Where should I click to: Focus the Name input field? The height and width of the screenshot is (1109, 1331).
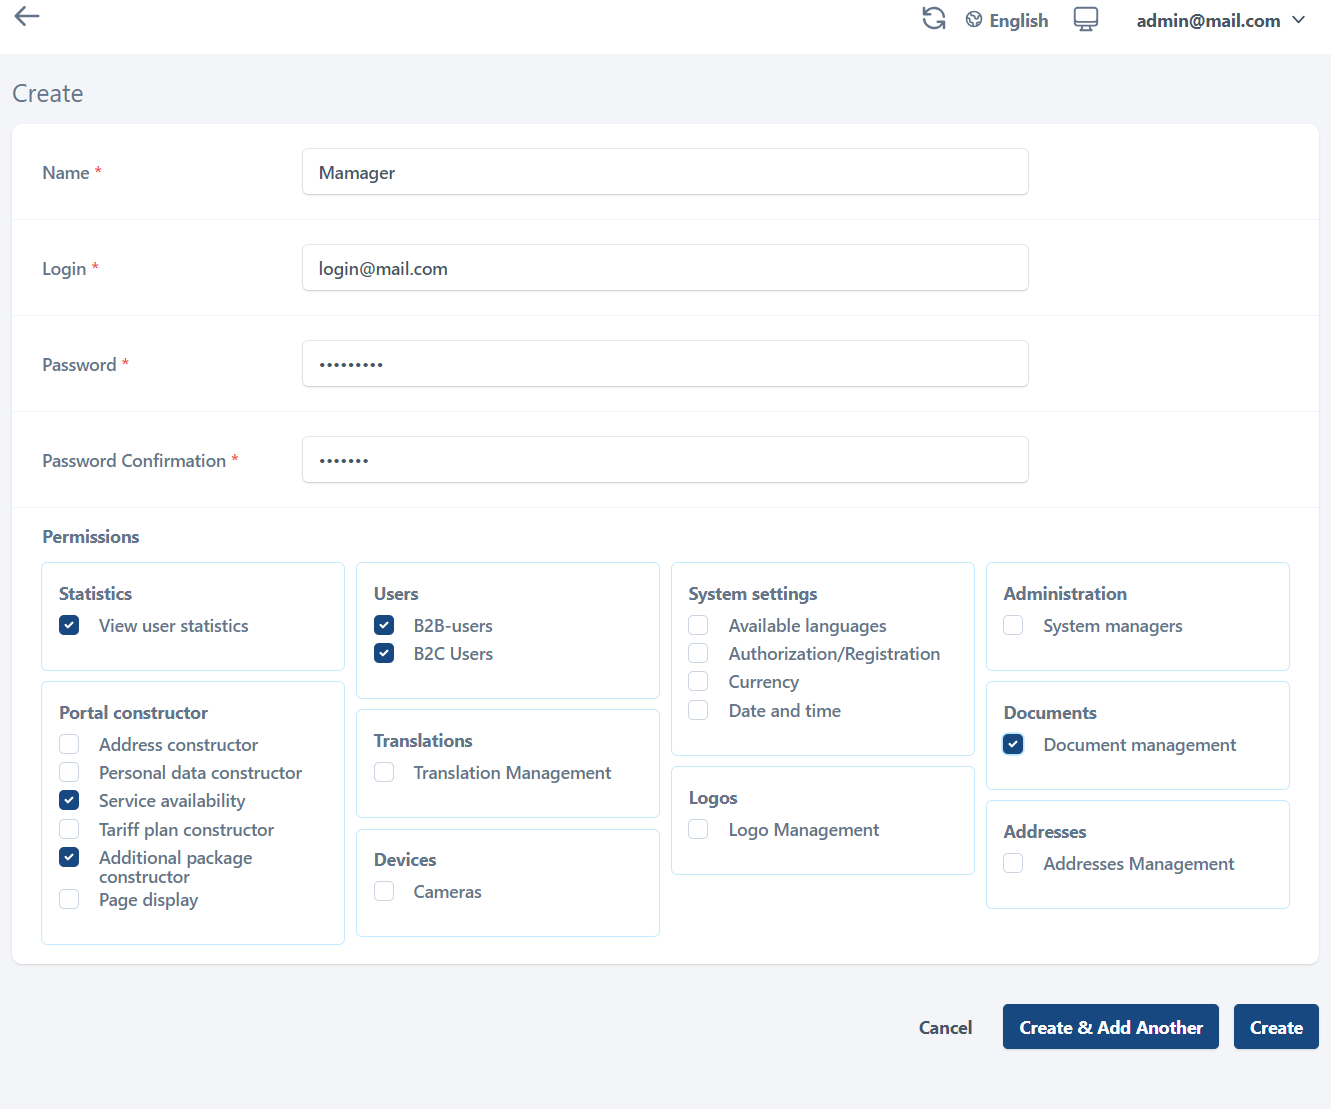(x=665, y=172)
